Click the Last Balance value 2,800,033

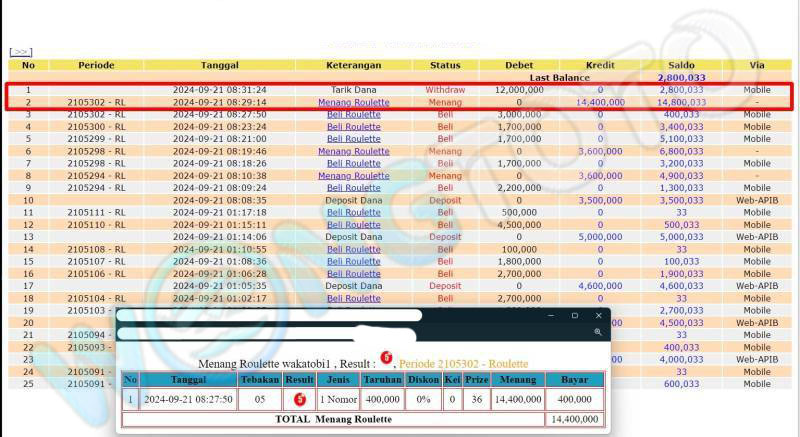[680, 77]
